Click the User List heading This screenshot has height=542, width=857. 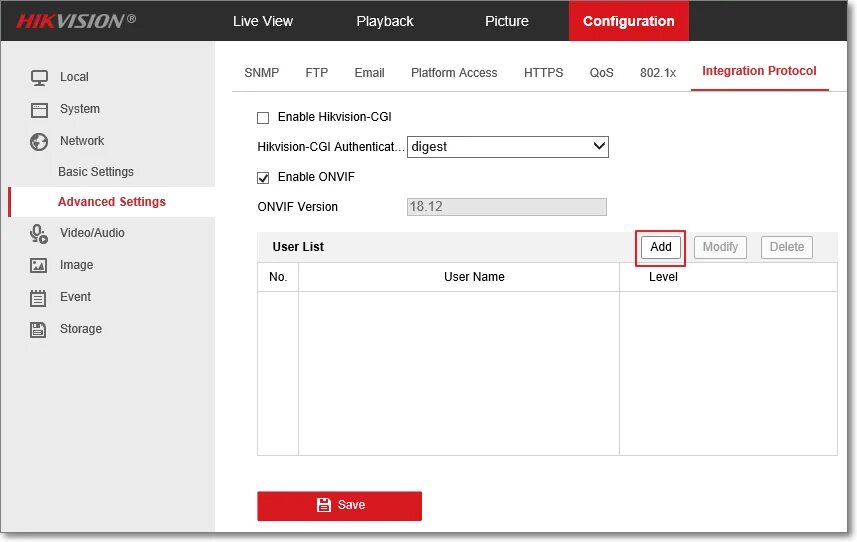tap(298, 247)
